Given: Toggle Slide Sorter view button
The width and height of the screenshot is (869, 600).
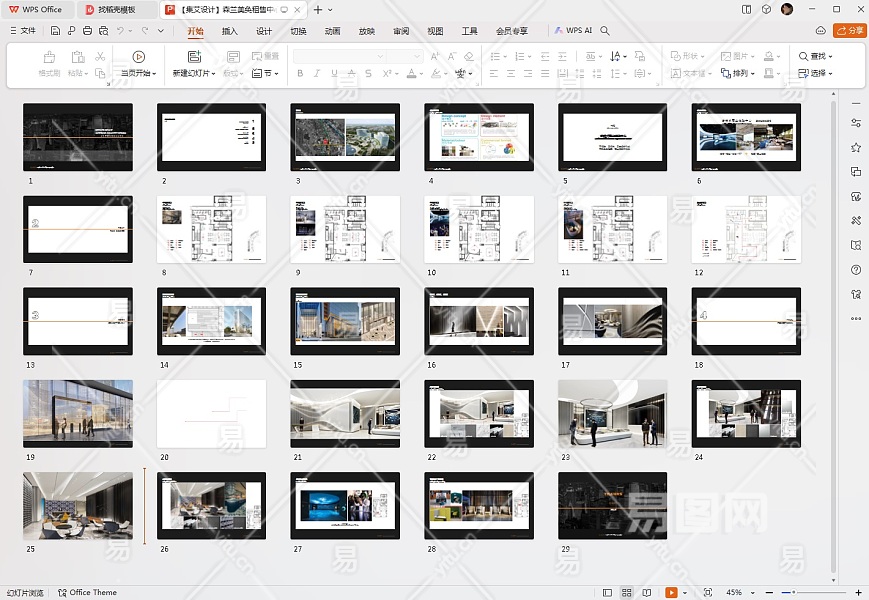Looking at the screenshot, I should click(x=627, y=592).
